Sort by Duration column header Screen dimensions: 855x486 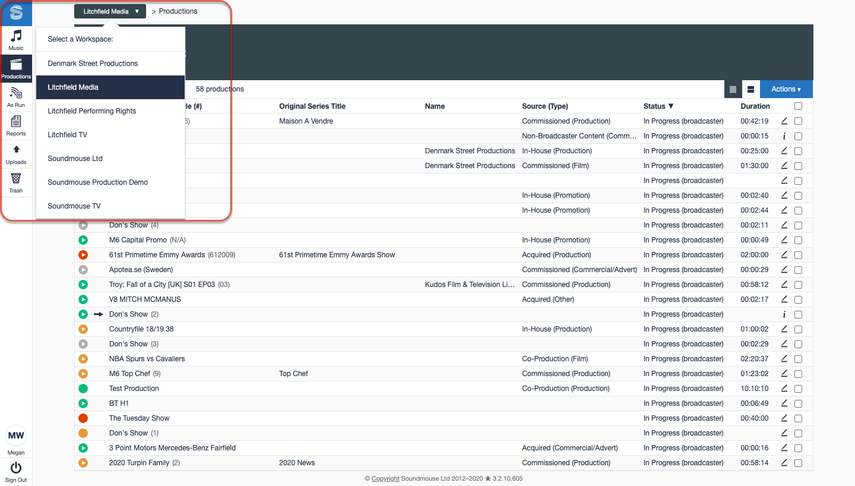pyautogui.click(x=755, y=106)
